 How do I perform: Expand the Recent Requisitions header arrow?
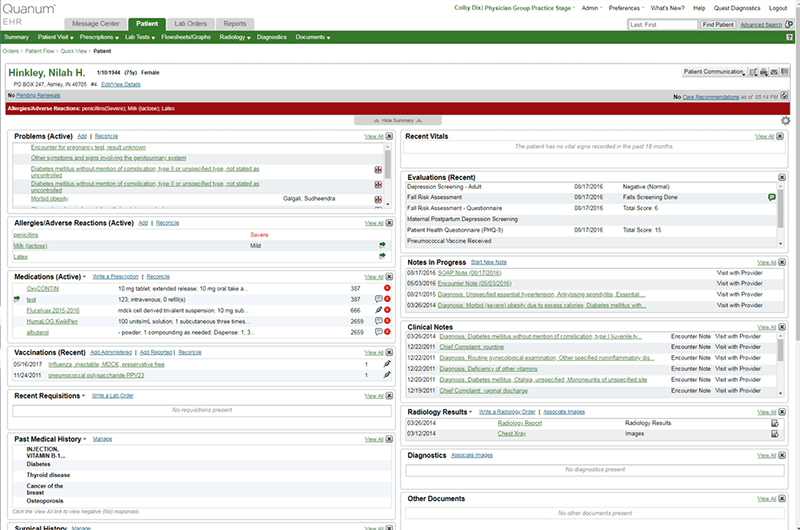click(84, 396)
